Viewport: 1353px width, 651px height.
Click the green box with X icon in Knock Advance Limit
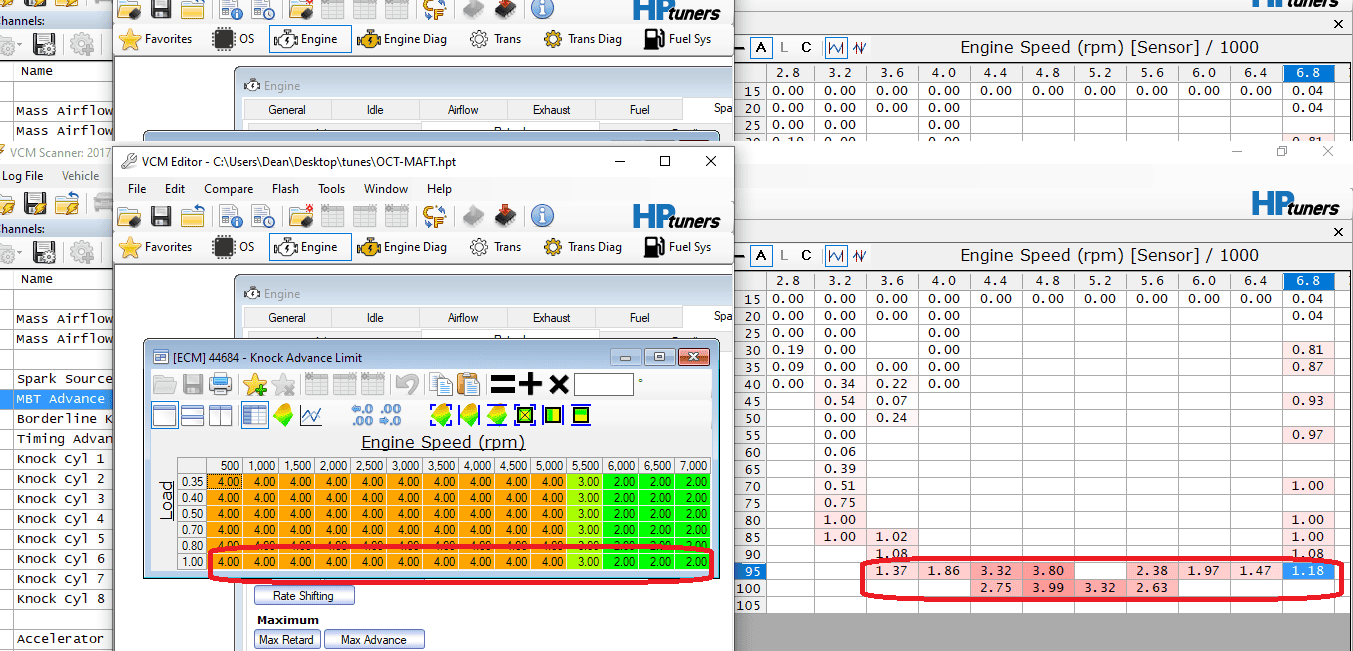click(x=525, y=415)
